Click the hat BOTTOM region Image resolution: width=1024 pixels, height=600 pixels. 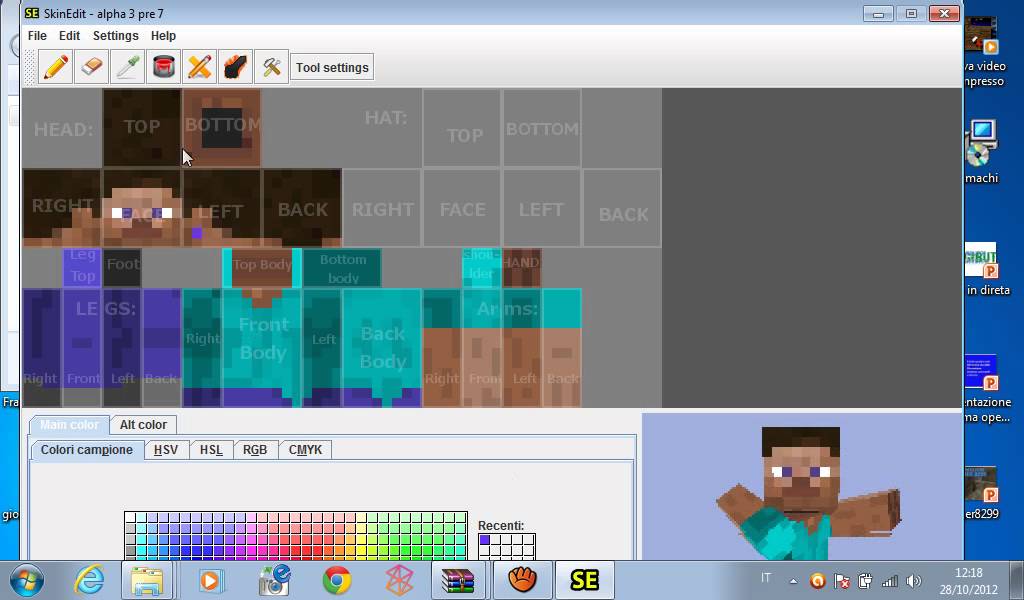click(x=542, y=128)
